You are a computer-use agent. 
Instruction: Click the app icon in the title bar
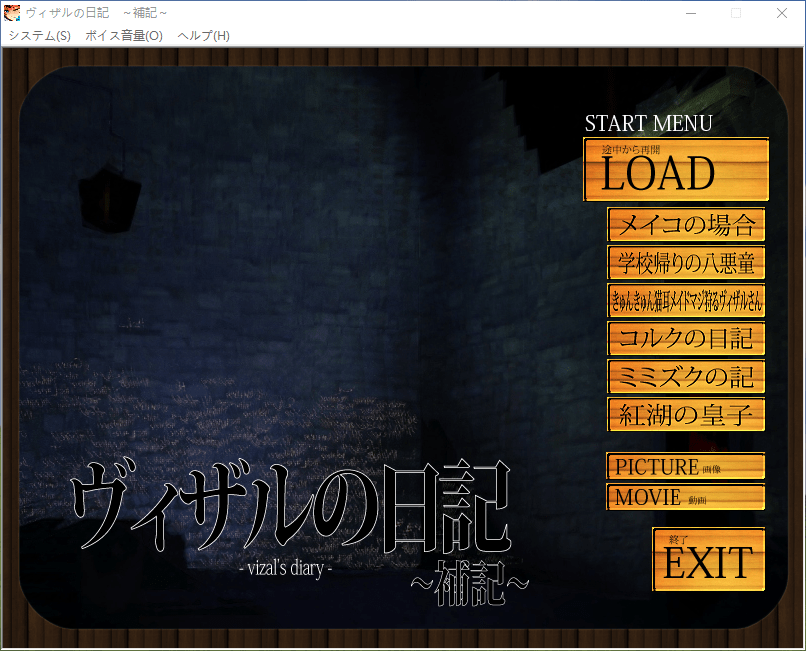point(12,13)
